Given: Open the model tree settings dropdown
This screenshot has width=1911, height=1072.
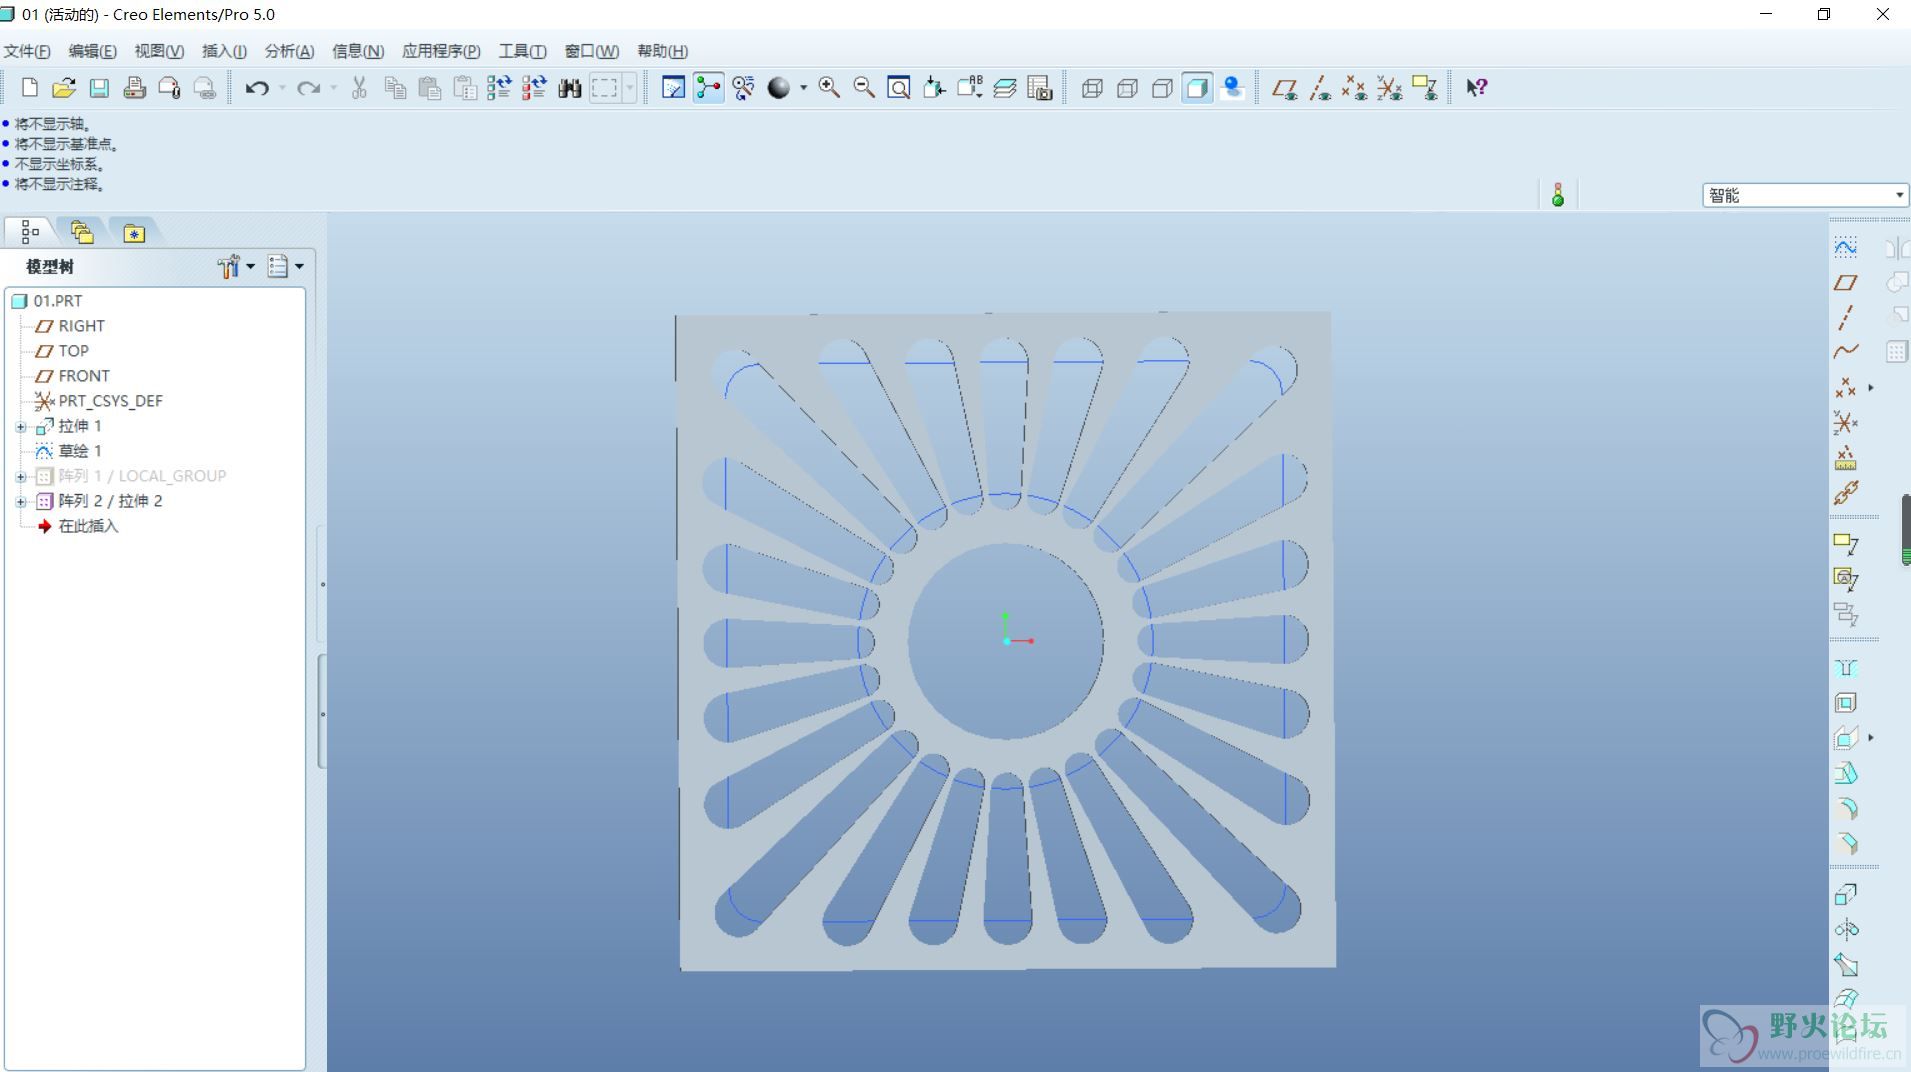Looking at the screenshot, I should point(236,267).
